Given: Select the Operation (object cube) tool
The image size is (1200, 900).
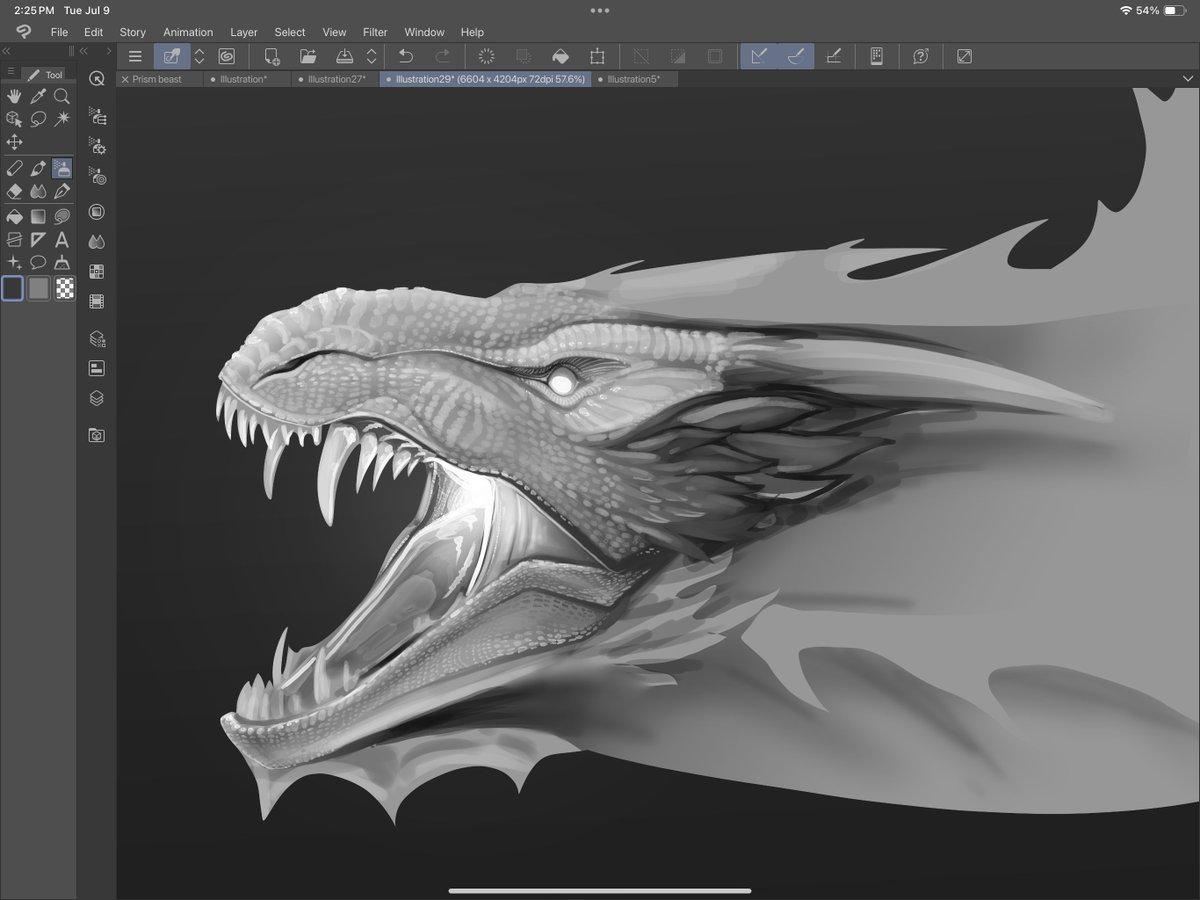Looking at the screenshot, I should click(x=14, y=118).
